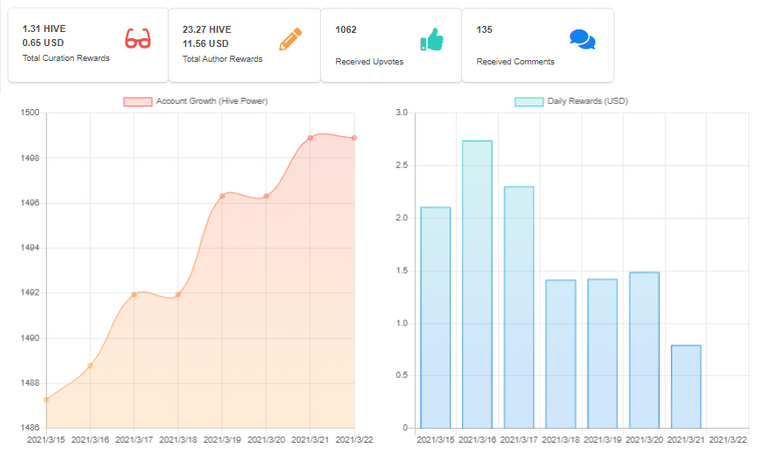Screen dimensions: 768x463
Task: Click the 1492 y-axis label on growth chart
Action: pos(30,292)
